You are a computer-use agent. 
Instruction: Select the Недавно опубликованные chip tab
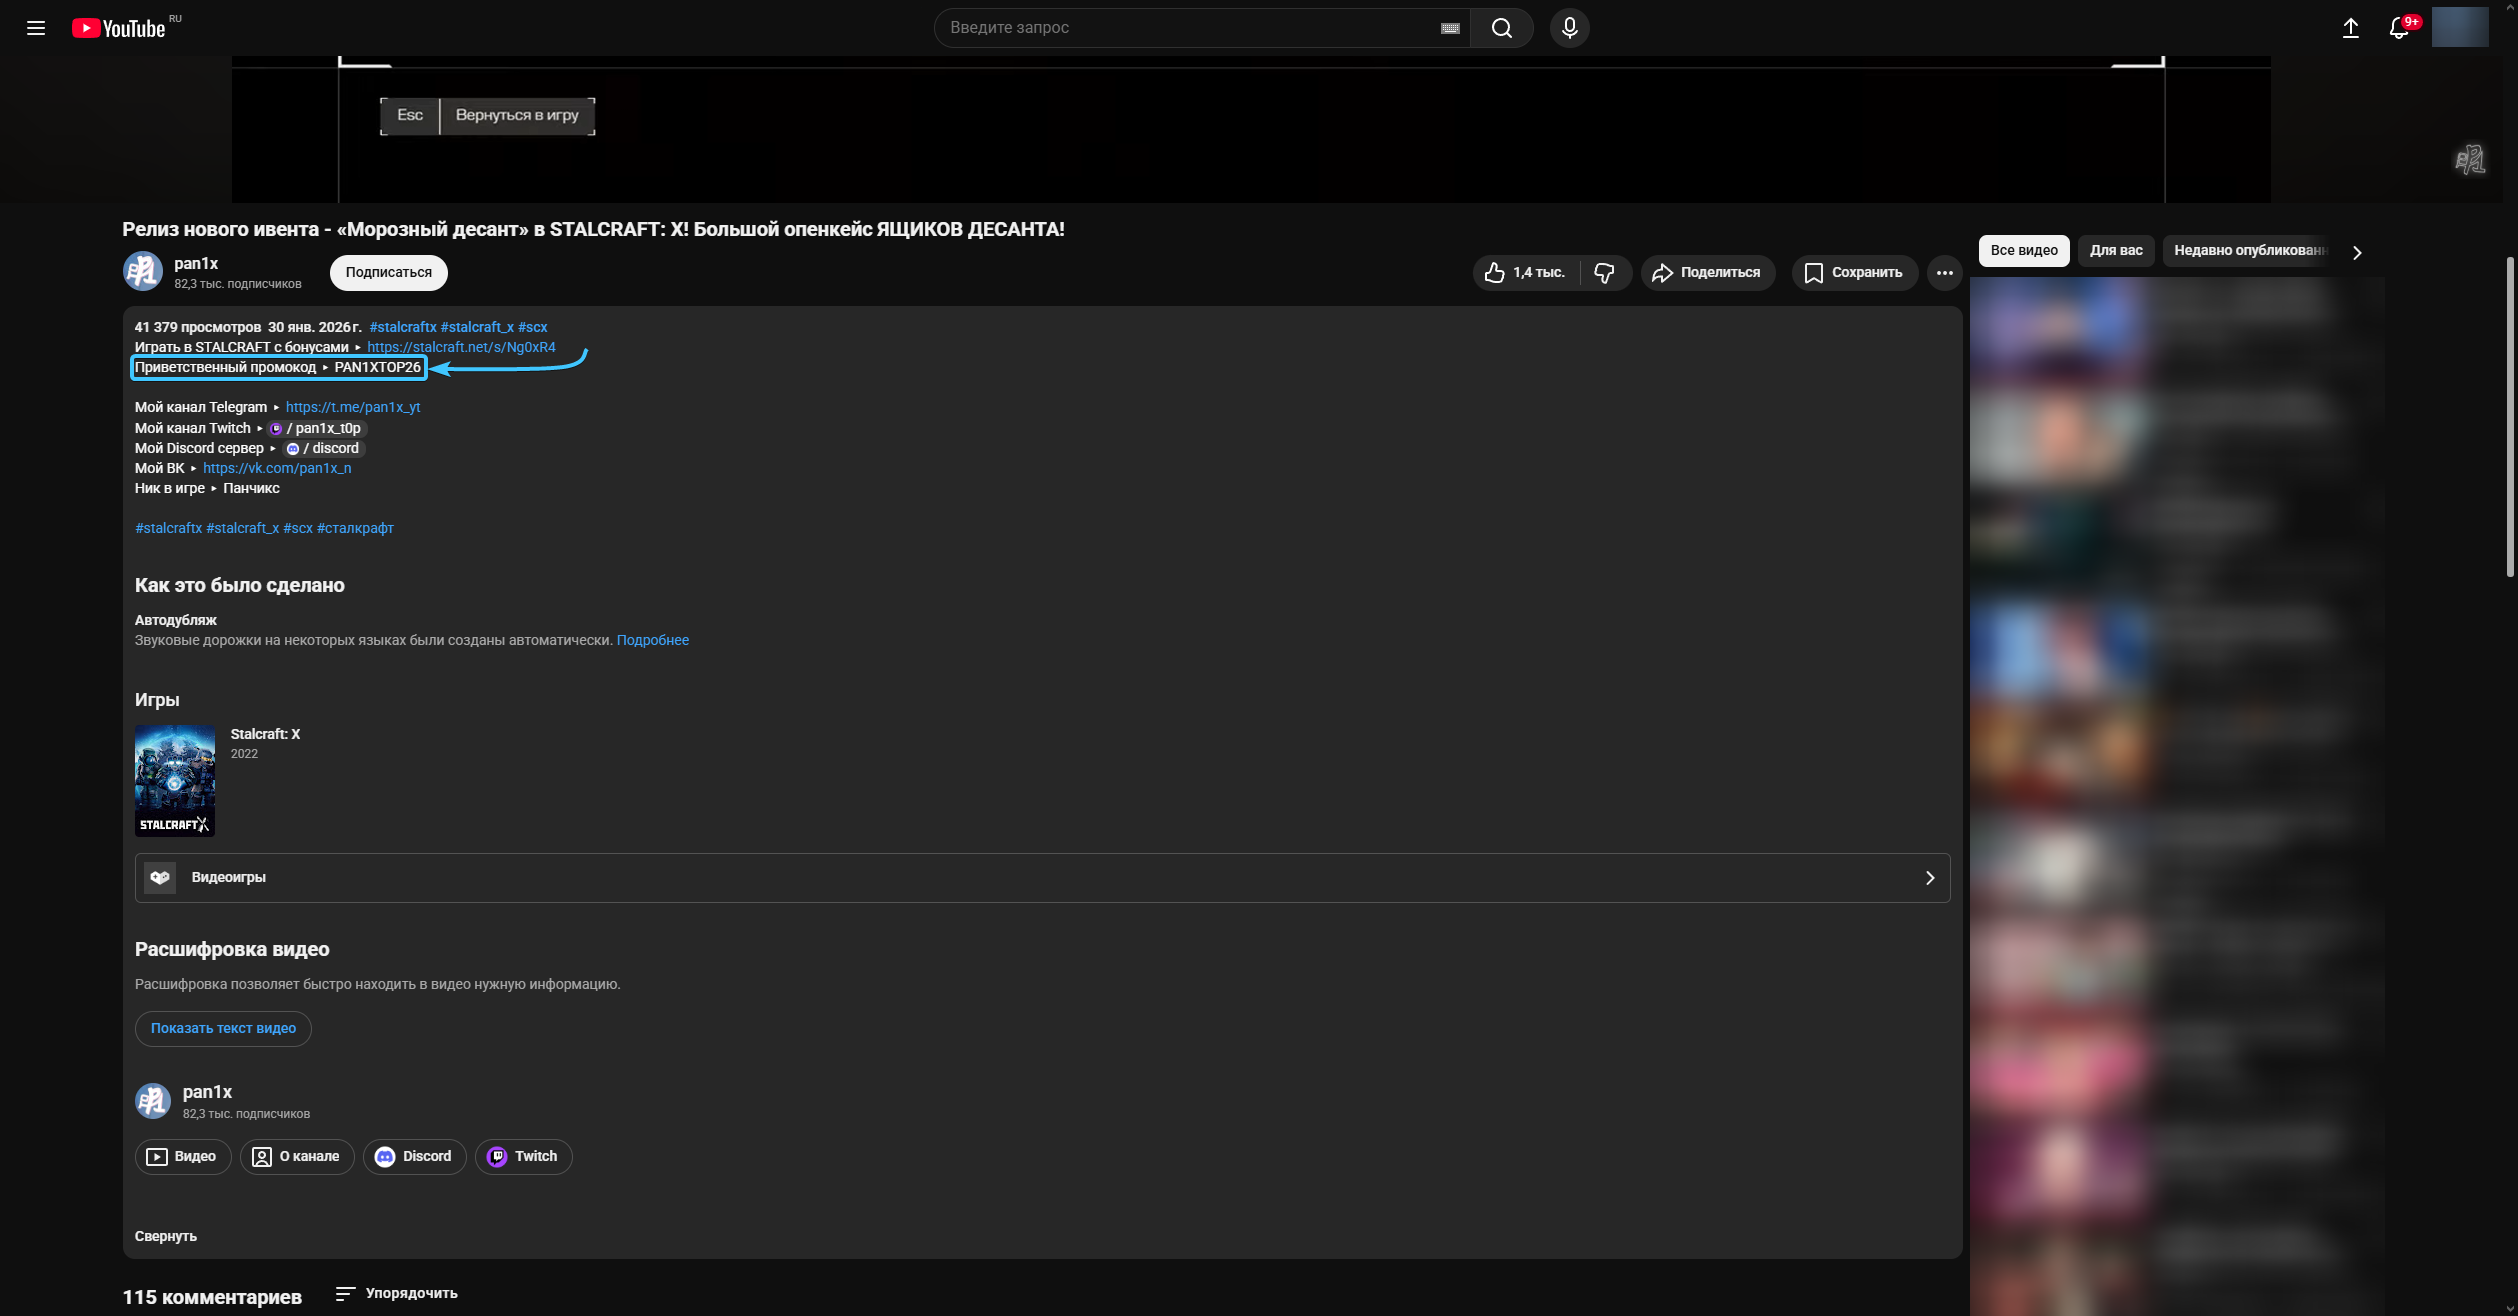coord(2250,251)
